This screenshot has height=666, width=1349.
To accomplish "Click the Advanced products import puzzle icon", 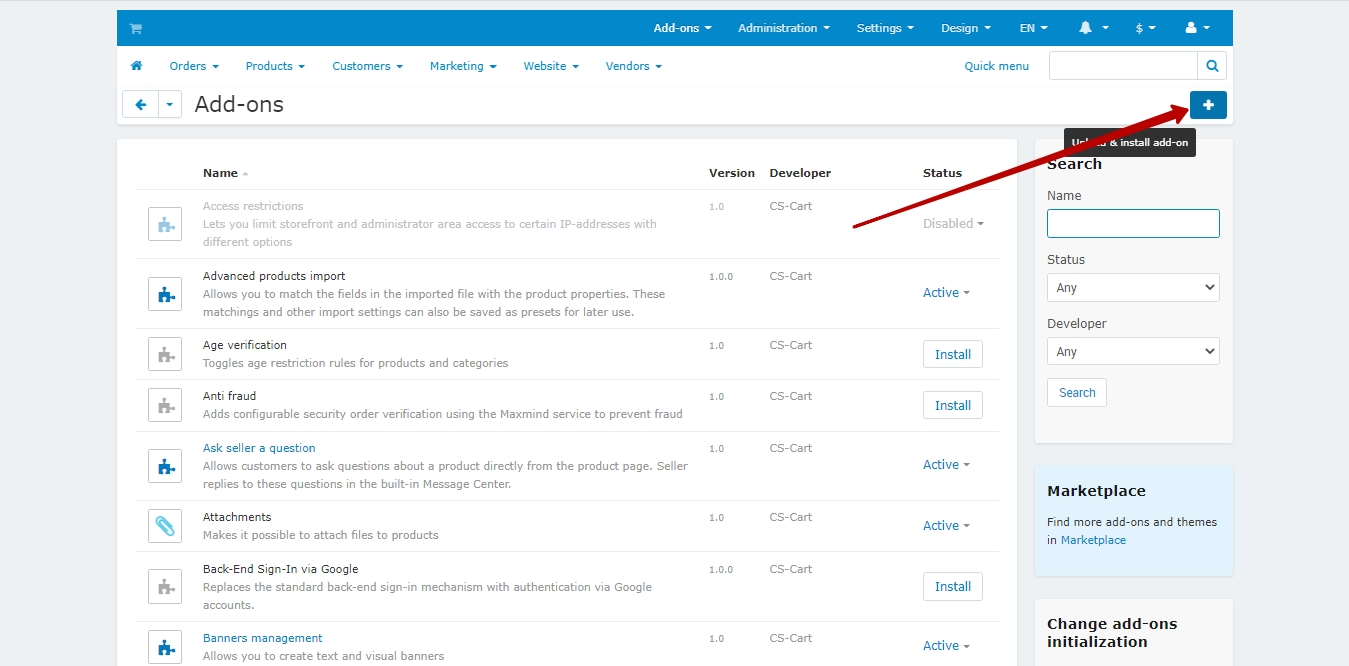I will click(x=165, y=294).
